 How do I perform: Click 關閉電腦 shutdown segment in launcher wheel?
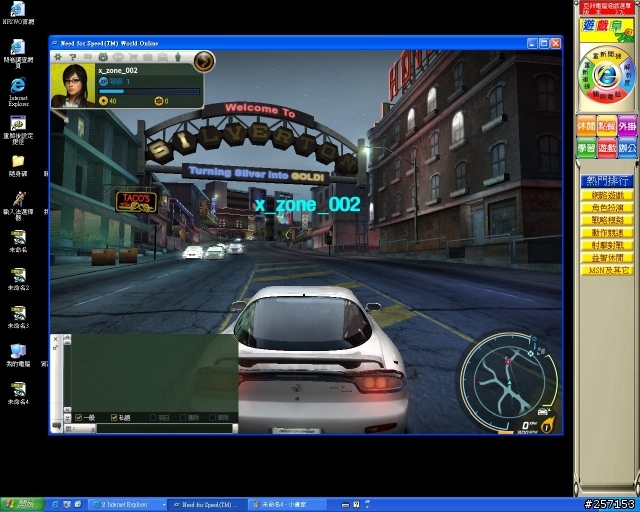607,96
